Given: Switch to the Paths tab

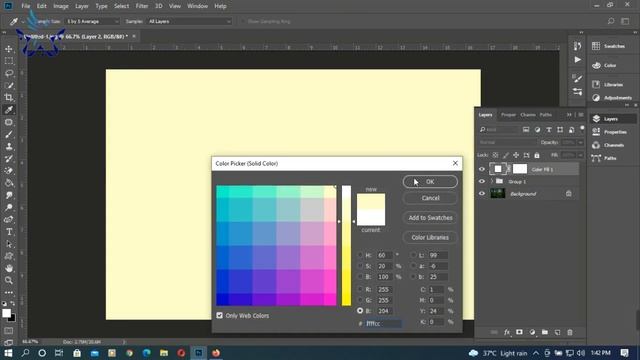Looking at the screenshot, I should pyautogui.click(x=545, y=115).
